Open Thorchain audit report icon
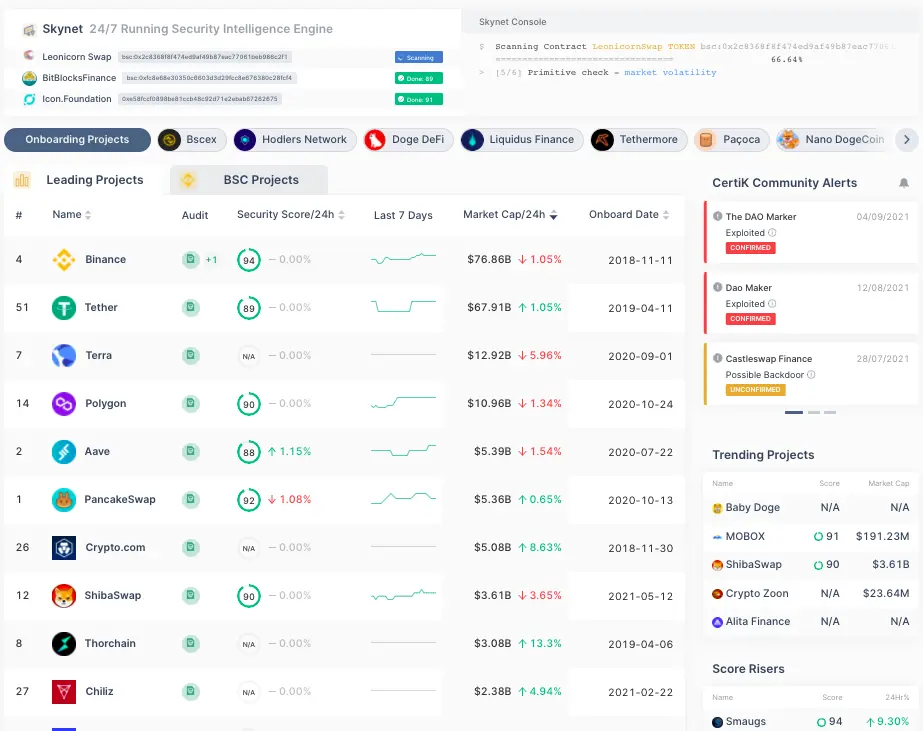The image size is (923, 731). [x=190, y=643]
